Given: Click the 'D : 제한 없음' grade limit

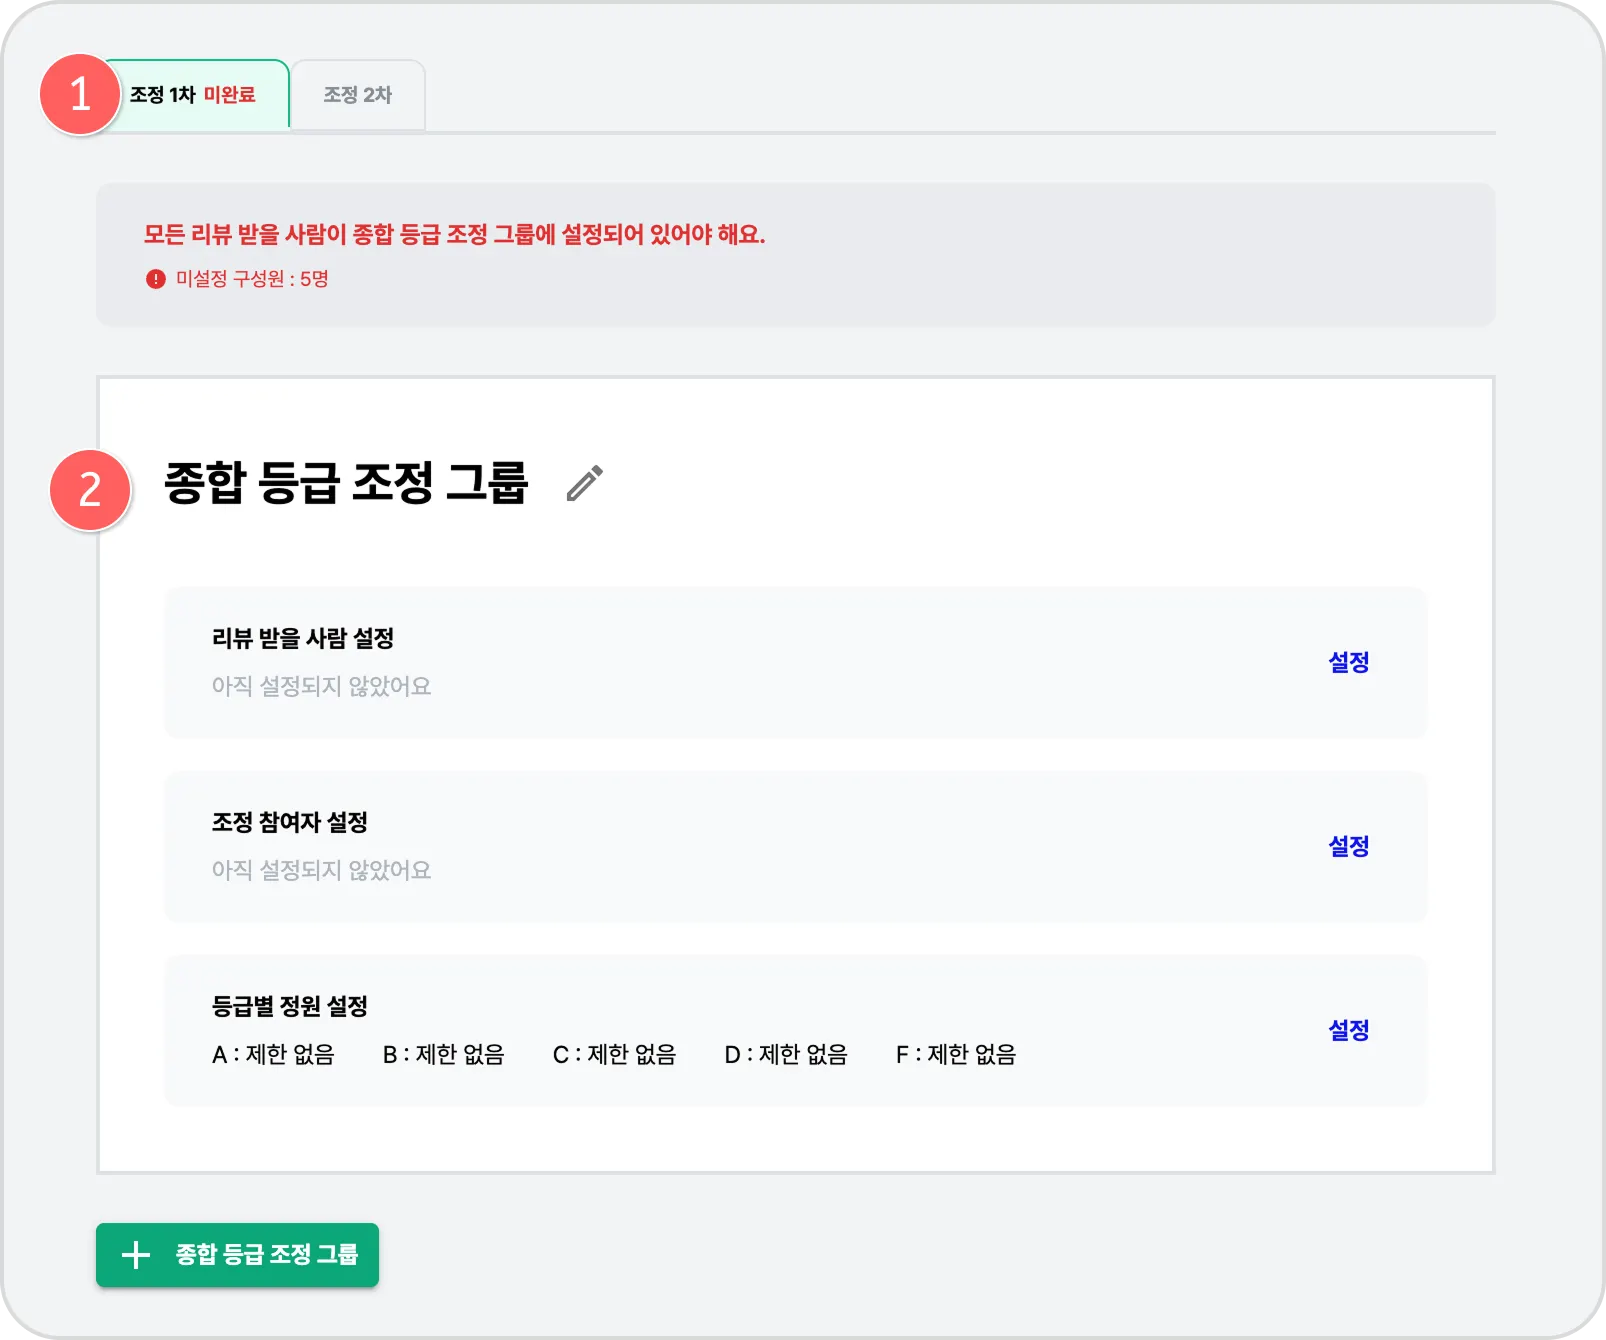Looking at the screenshot, I should [786, 1054].
